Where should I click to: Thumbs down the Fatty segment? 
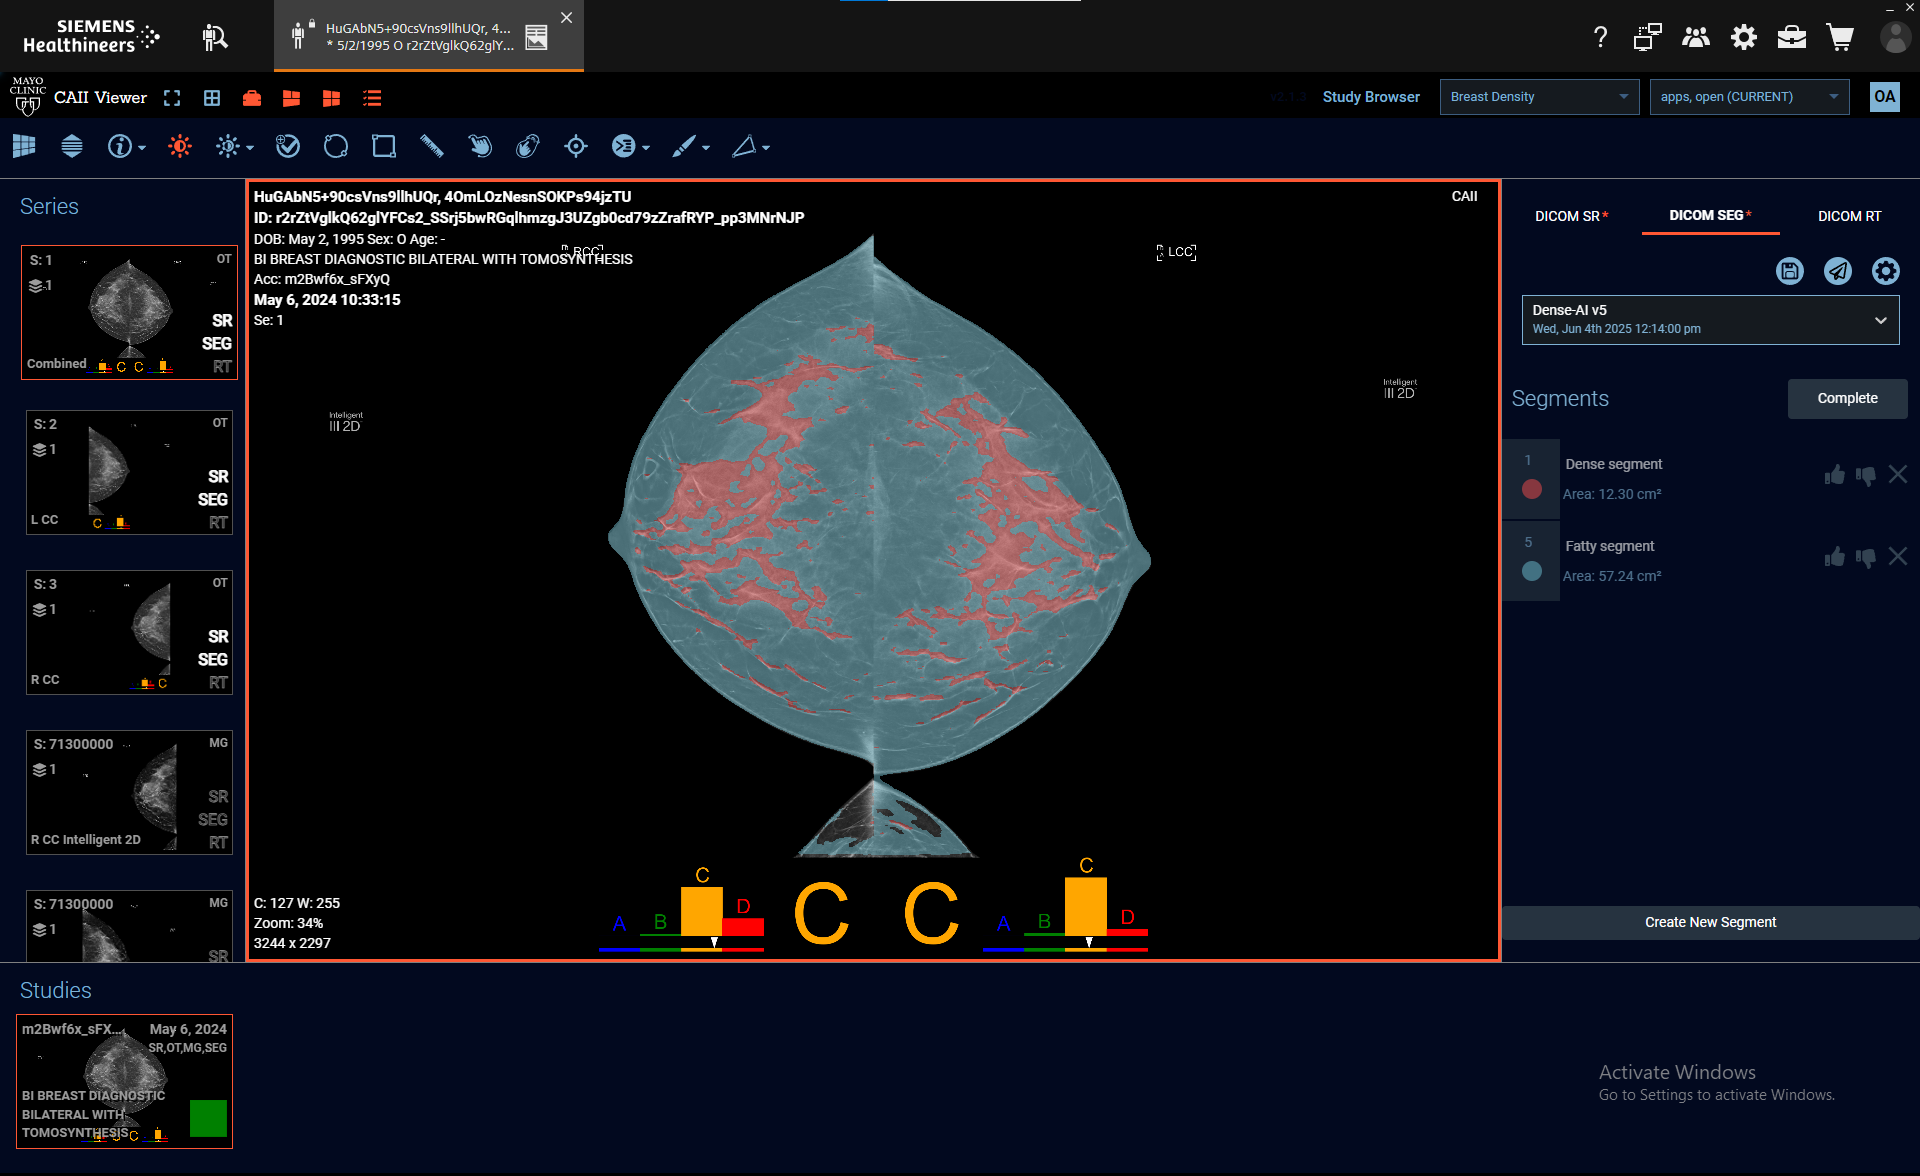(1865, 558)
